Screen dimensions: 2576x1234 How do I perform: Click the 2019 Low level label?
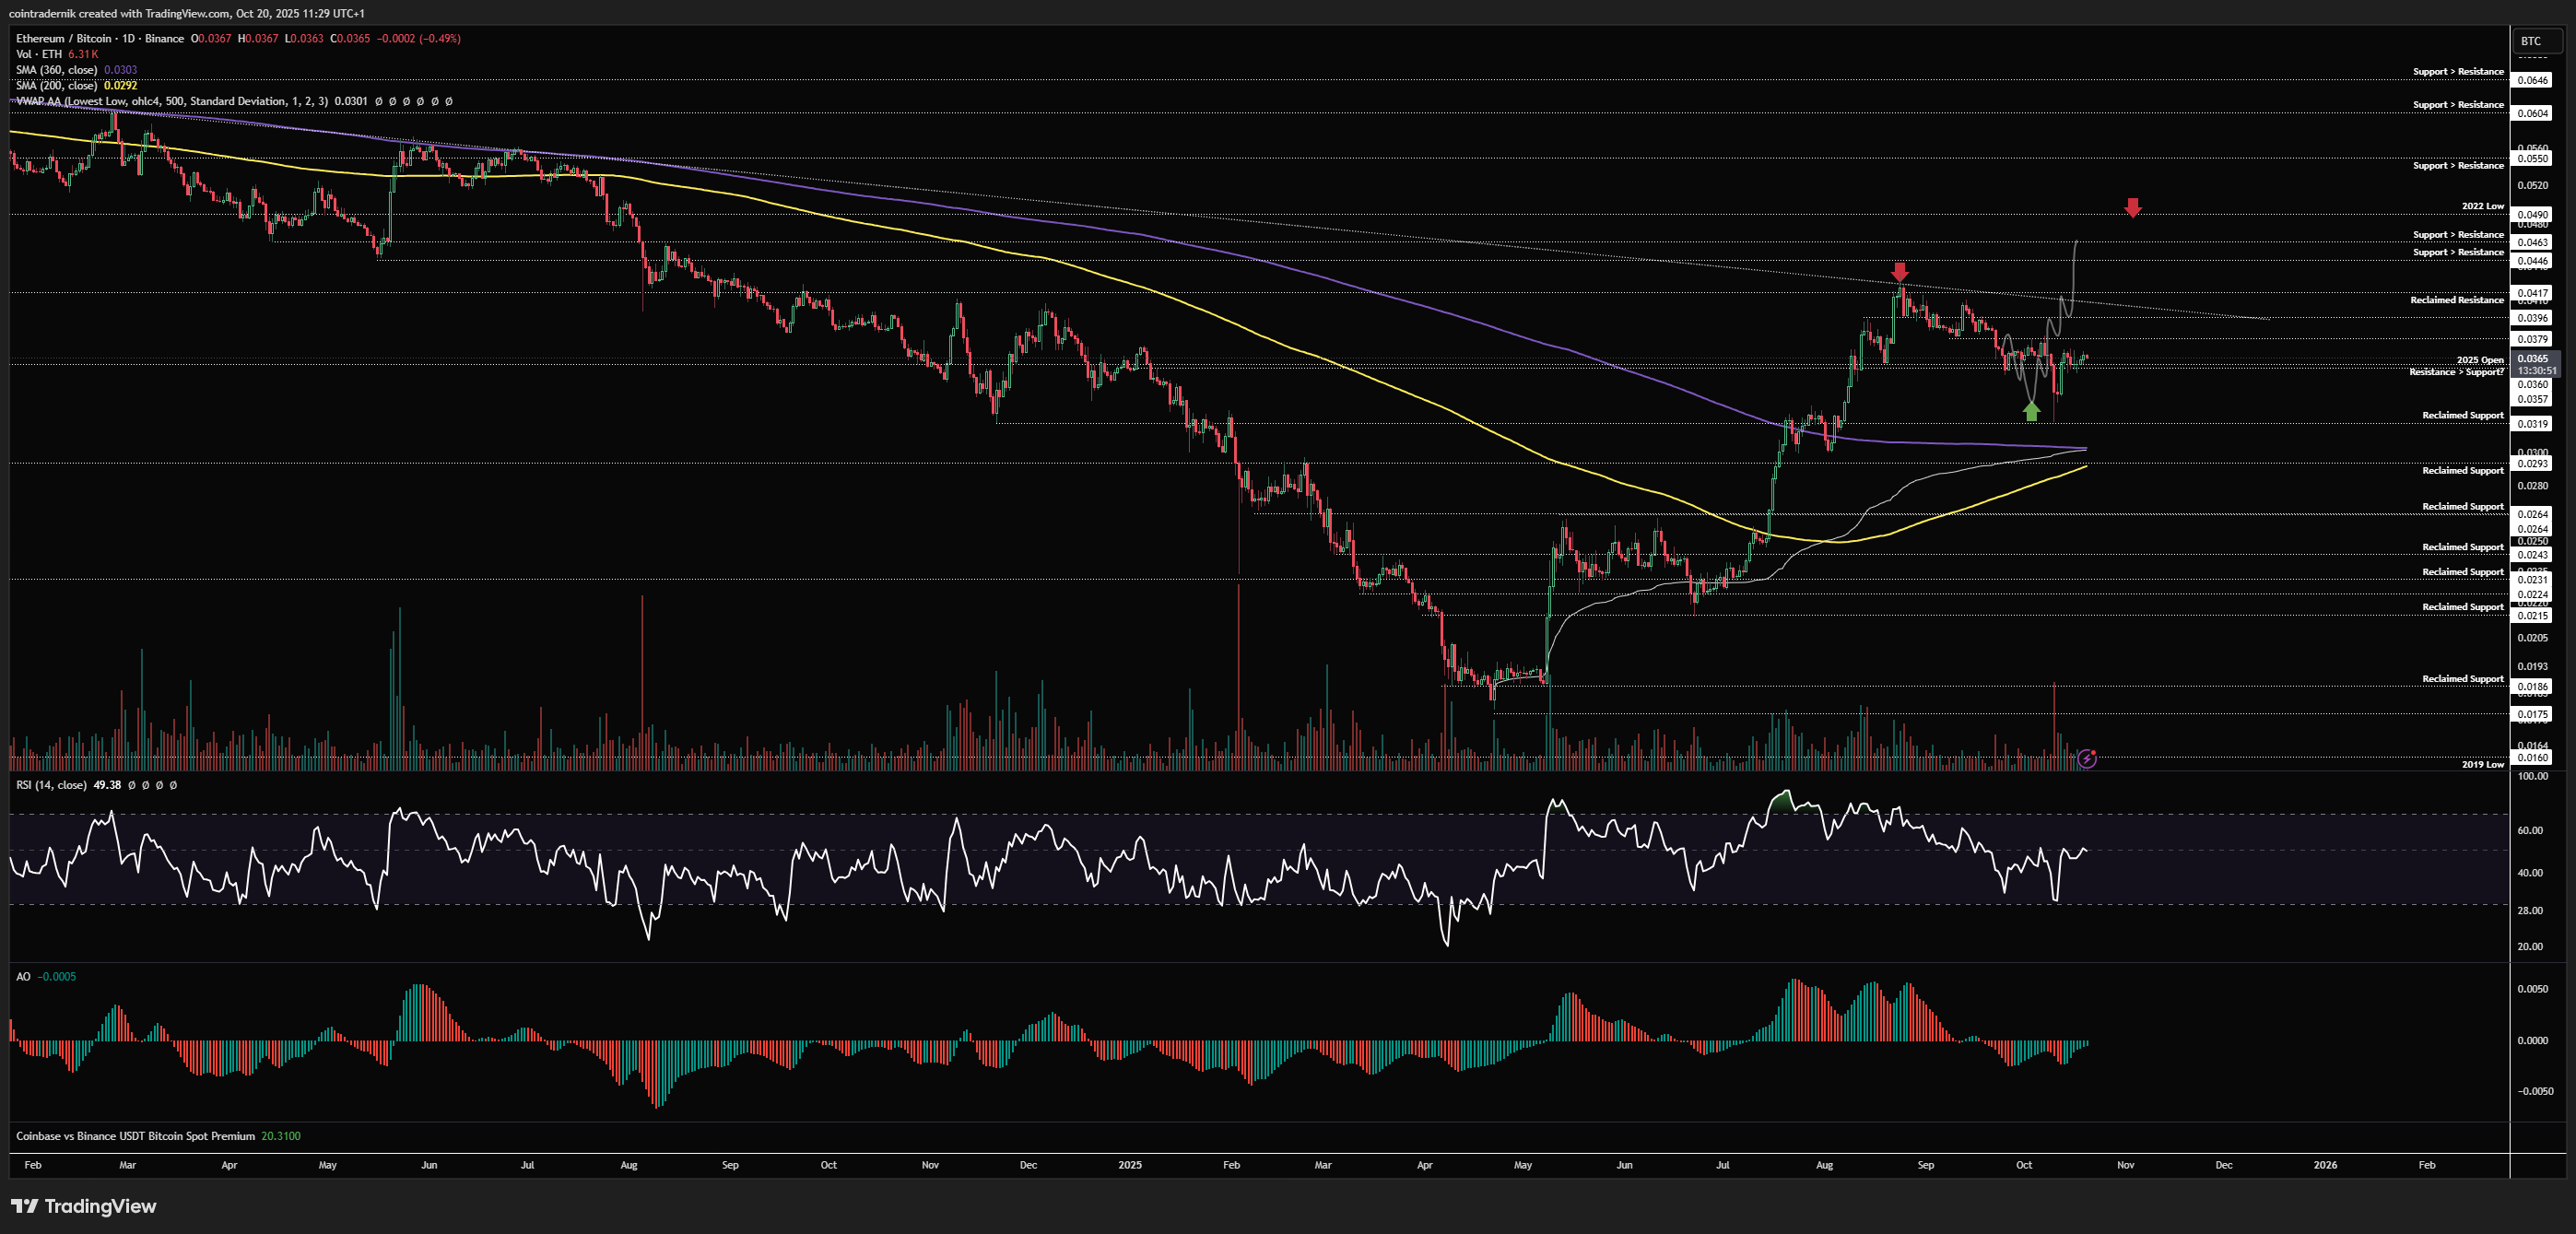[x=2482, y=764]
